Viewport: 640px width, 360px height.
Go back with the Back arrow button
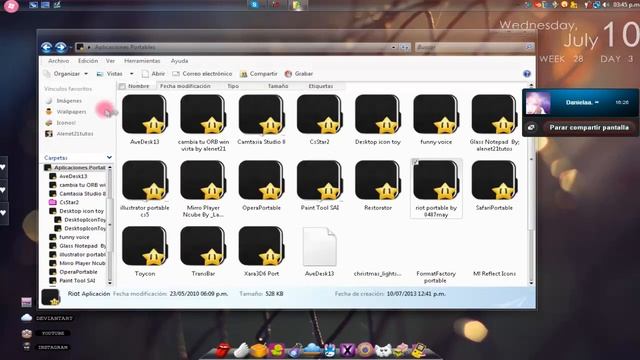(46, 47)
